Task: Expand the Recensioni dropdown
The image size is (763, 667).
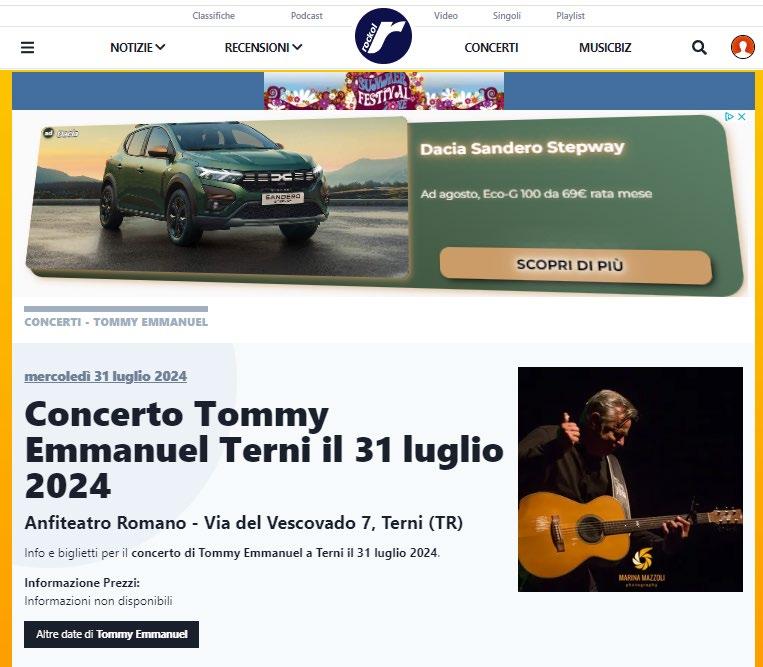Action: tap(263, 48)
